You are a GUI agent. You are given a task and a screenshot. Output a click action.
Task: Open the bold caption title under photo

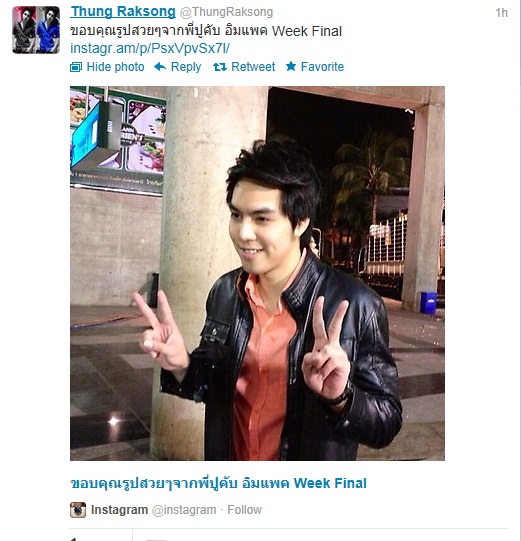[218, 483]
